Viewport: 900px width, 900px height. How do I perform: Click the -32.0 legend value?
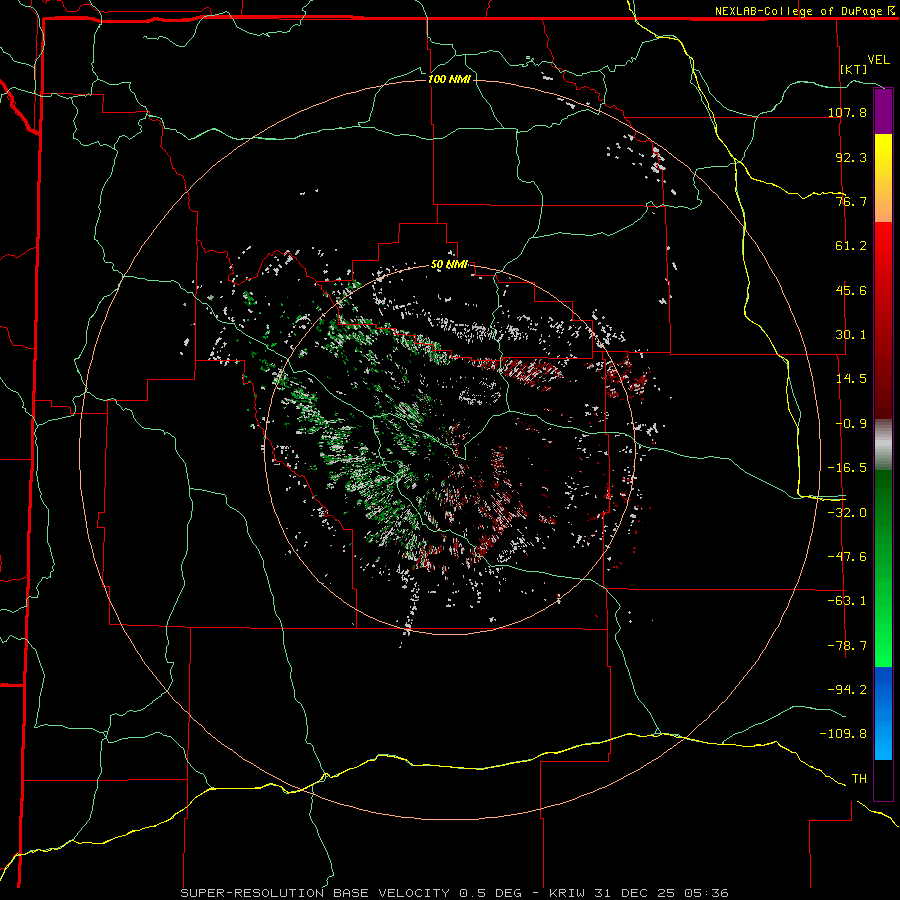[x=847, y=513]
